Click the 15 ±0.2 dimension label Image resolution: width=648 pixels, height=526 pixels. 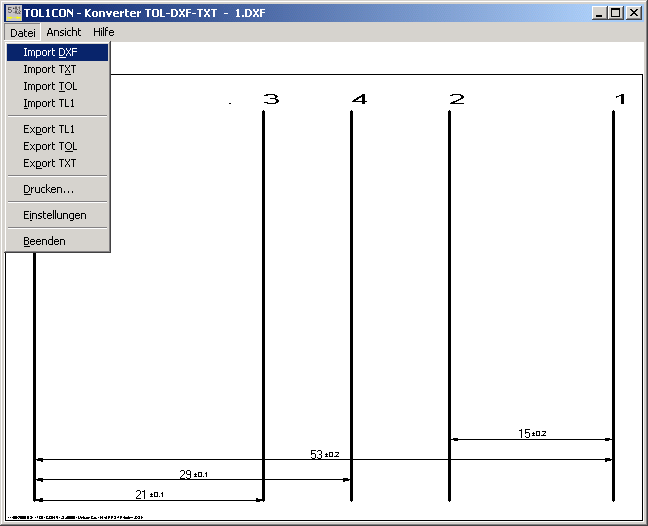click(x=531, y=433)
